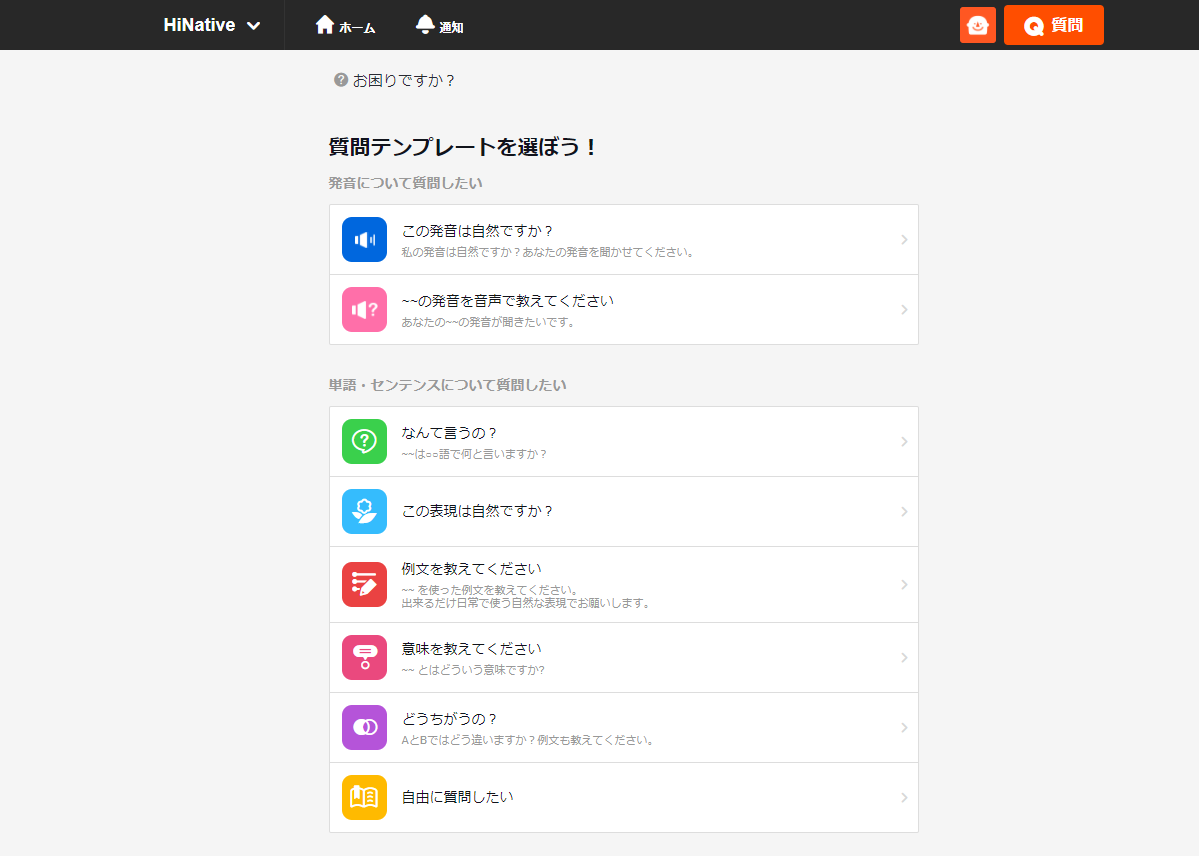The width and height of the screenshot is (1199, 856).
Task: Click the pink speaker question icon
Action: [x=364, y=310]
